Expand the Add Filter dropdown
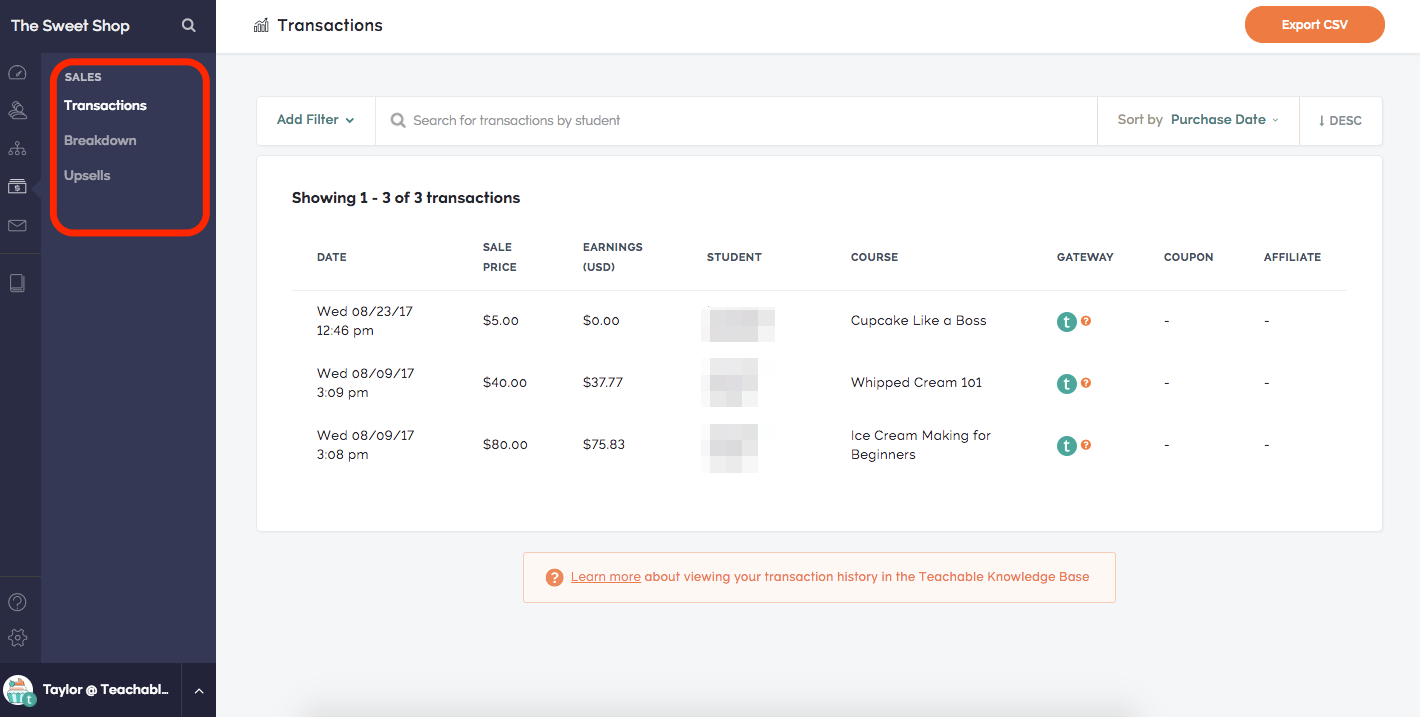Viewport: 1420px width, 717px height. tap(315, 120)
